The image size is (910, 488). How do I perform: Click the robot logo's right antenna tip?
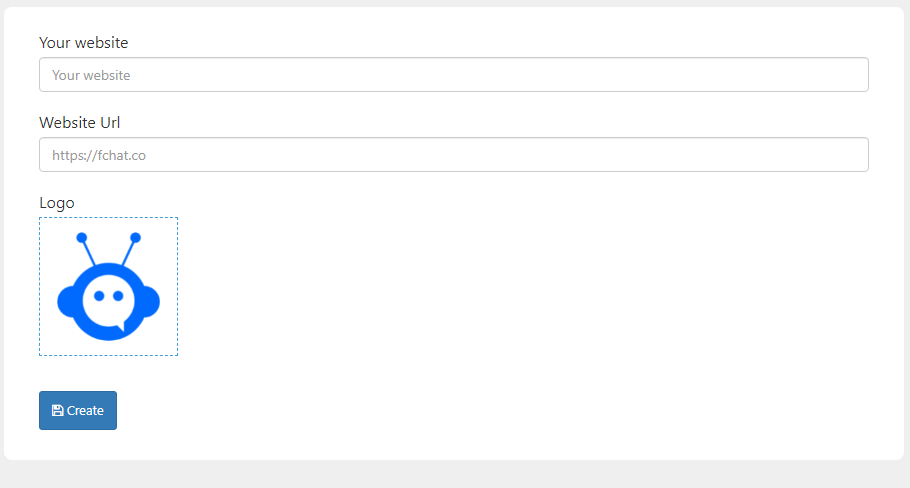[x=135, y=237]
